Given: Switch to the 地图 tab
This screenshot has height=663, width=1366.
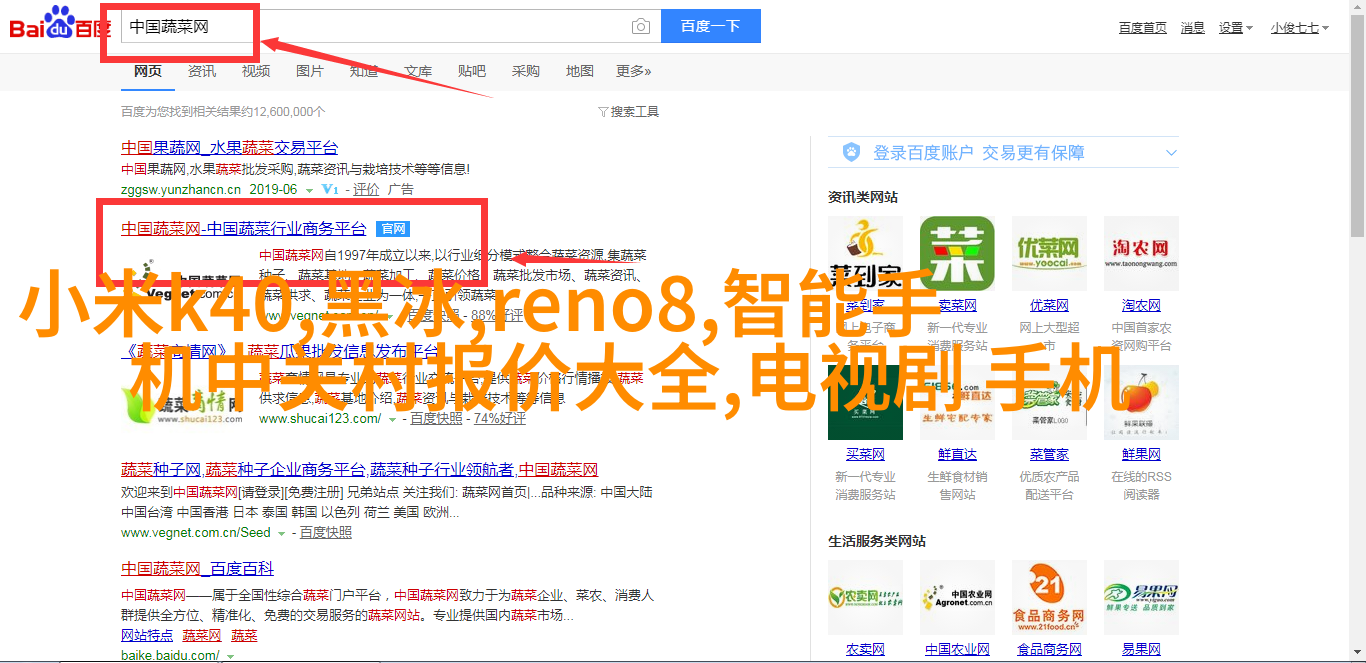Looking at the screenshot, I should 580,71.
